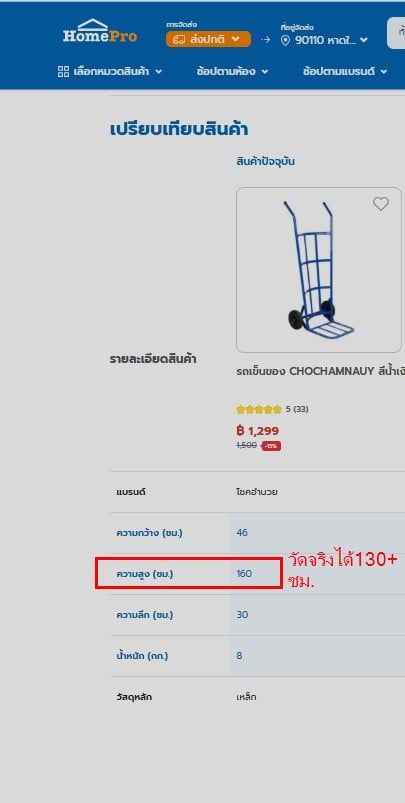This screenshot has width=405, height=803.
Task: Expand the เลือกหมวดสินค้า category menu
Action: coord(110,71)
